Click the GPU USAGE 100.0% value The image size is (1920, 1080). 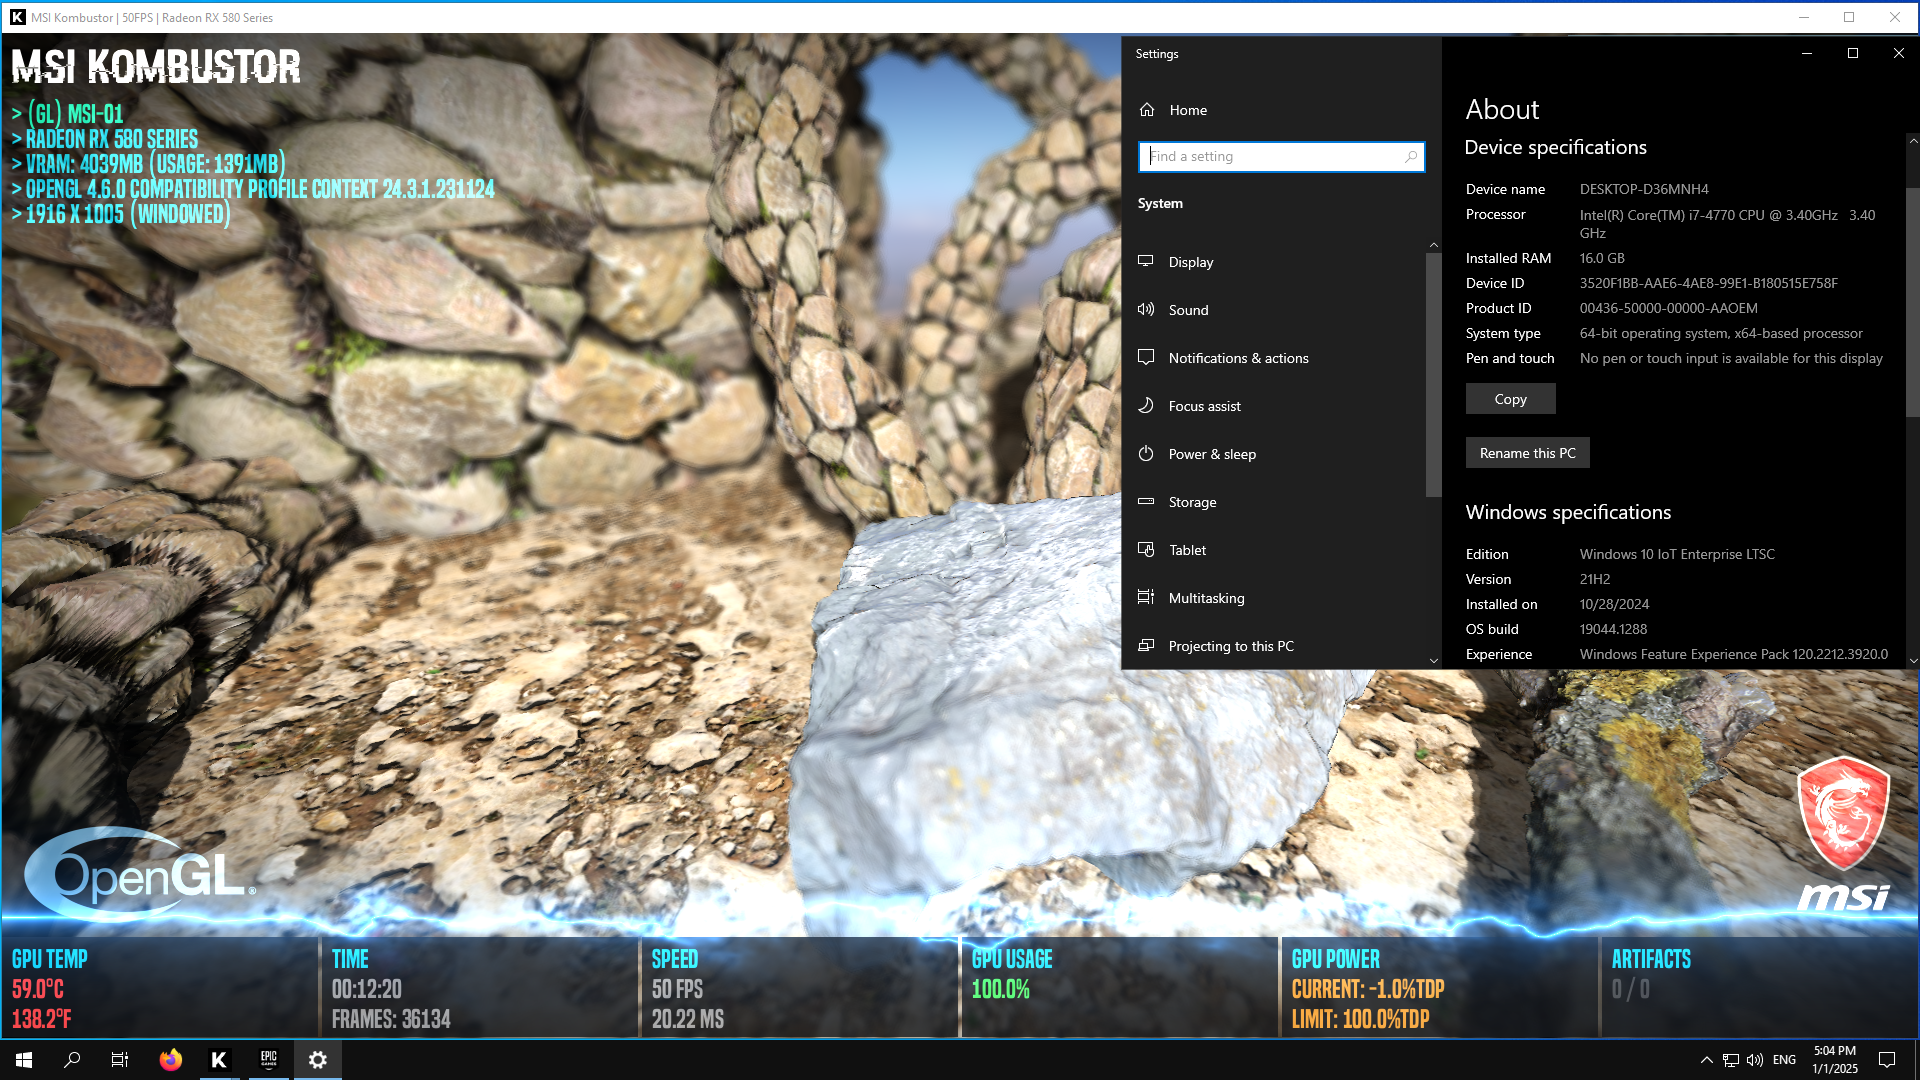click(1000, 989)
